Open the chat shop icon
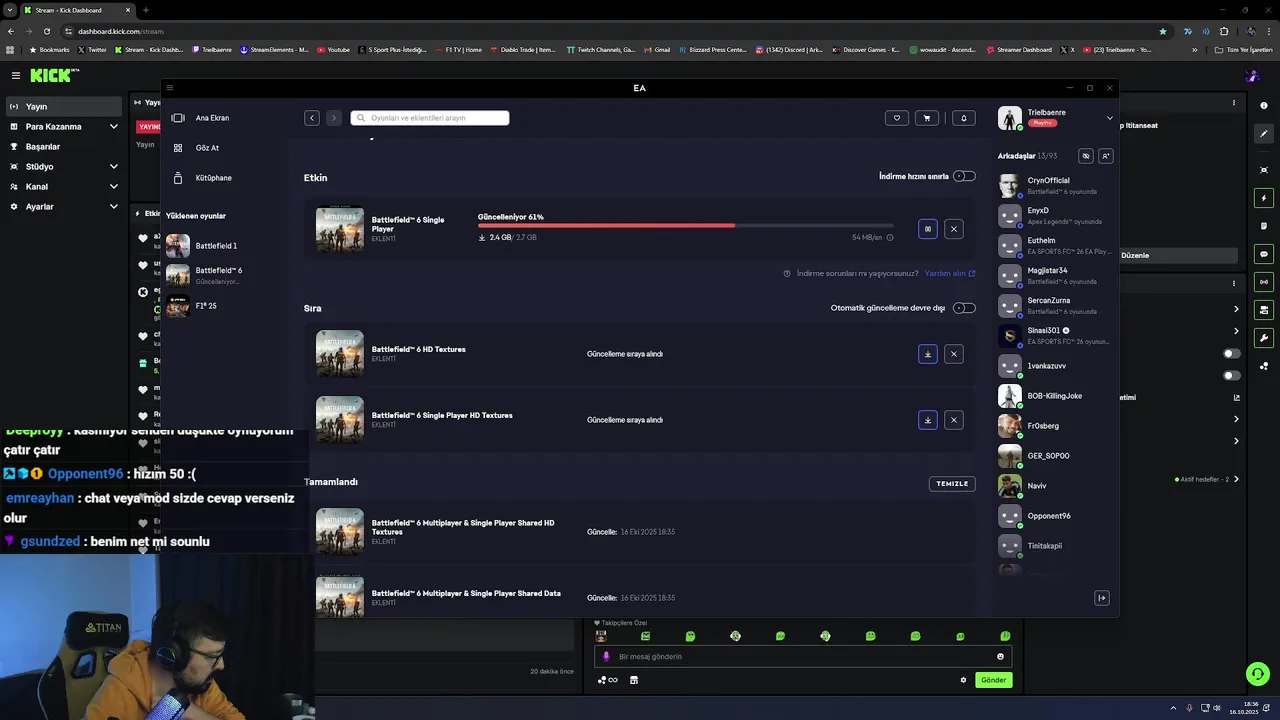1280x720 pixels. 634,680
